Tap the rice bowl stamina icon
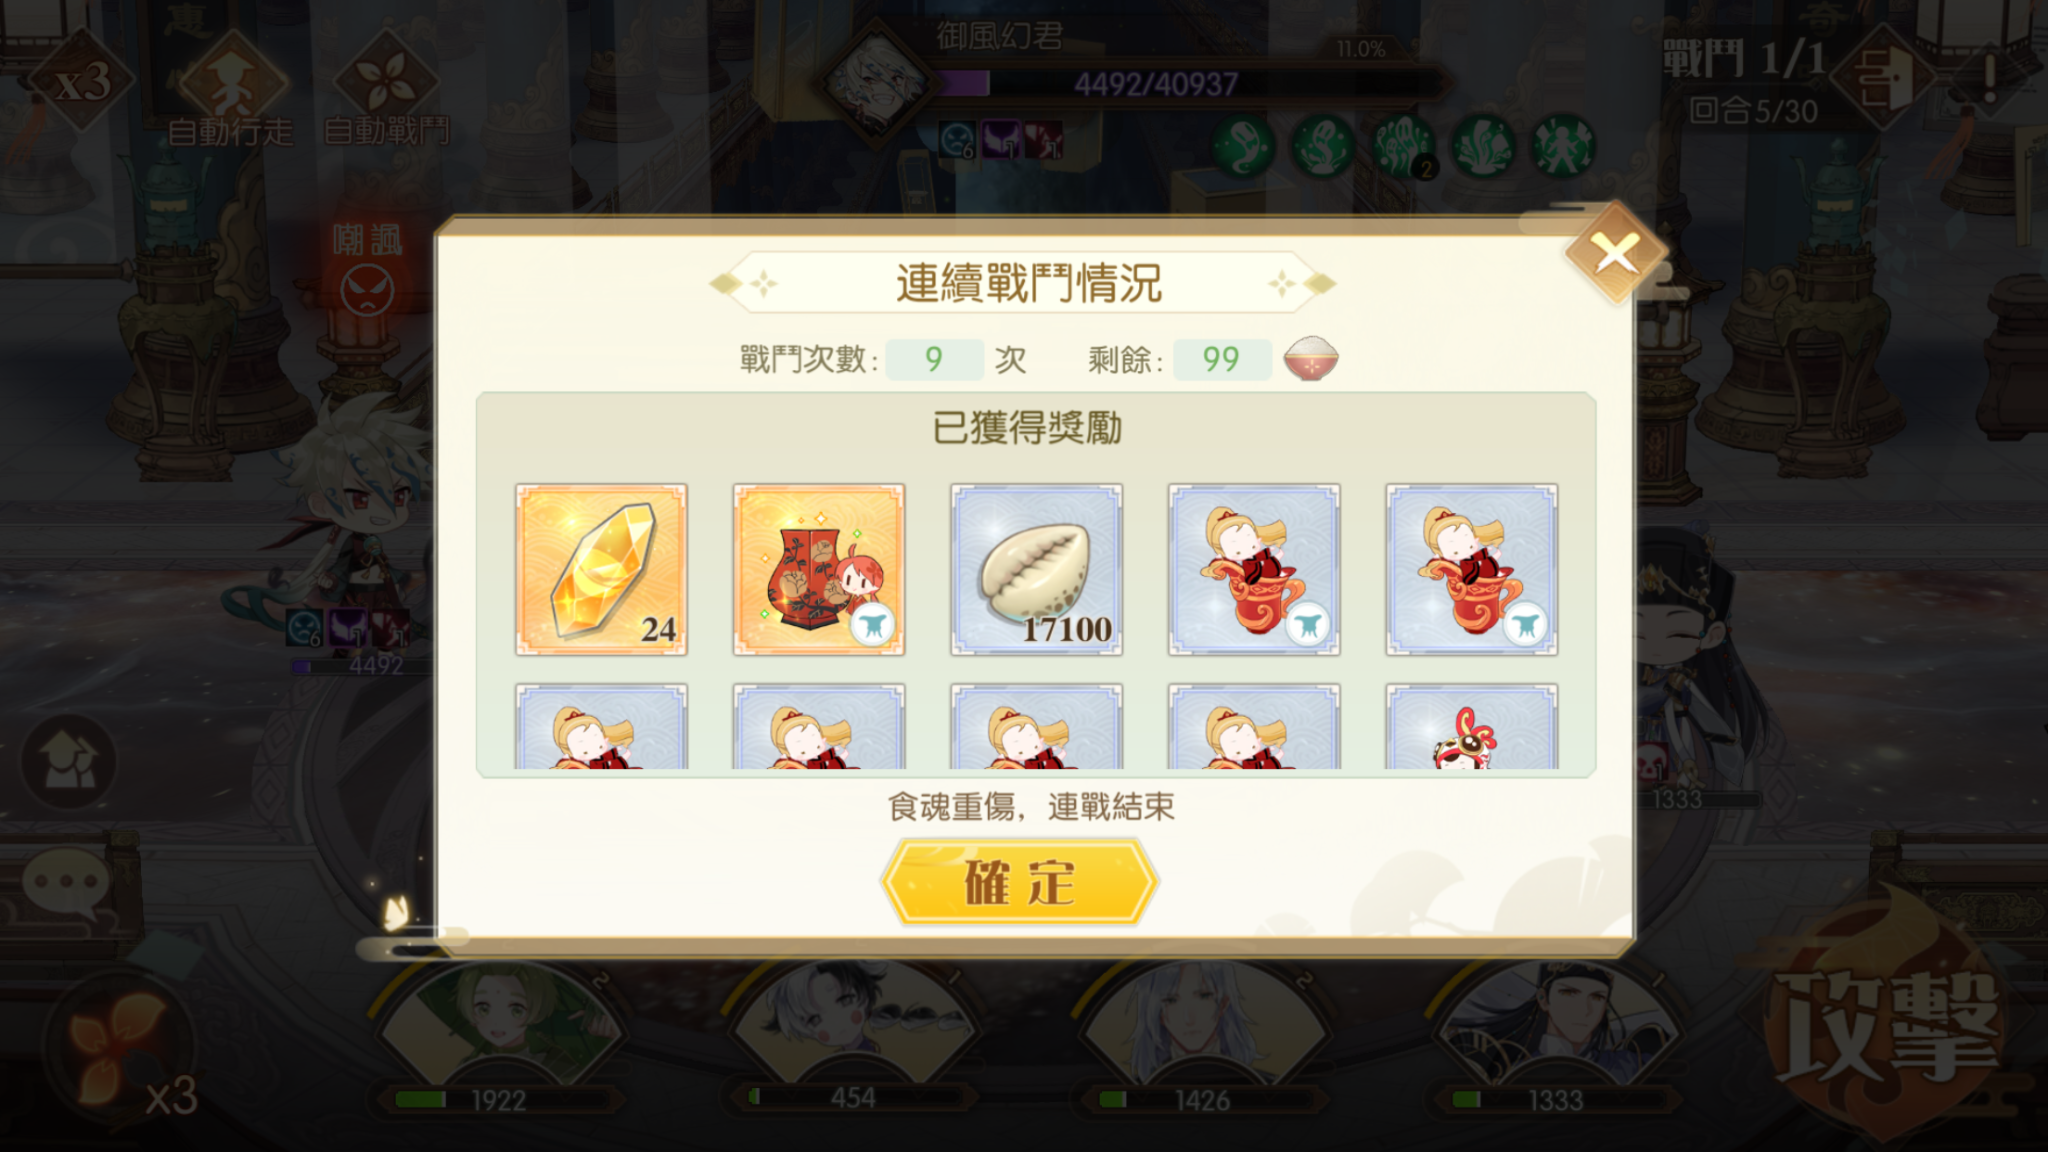This screenshot has width=2048, height=1152. (1311, 359)
